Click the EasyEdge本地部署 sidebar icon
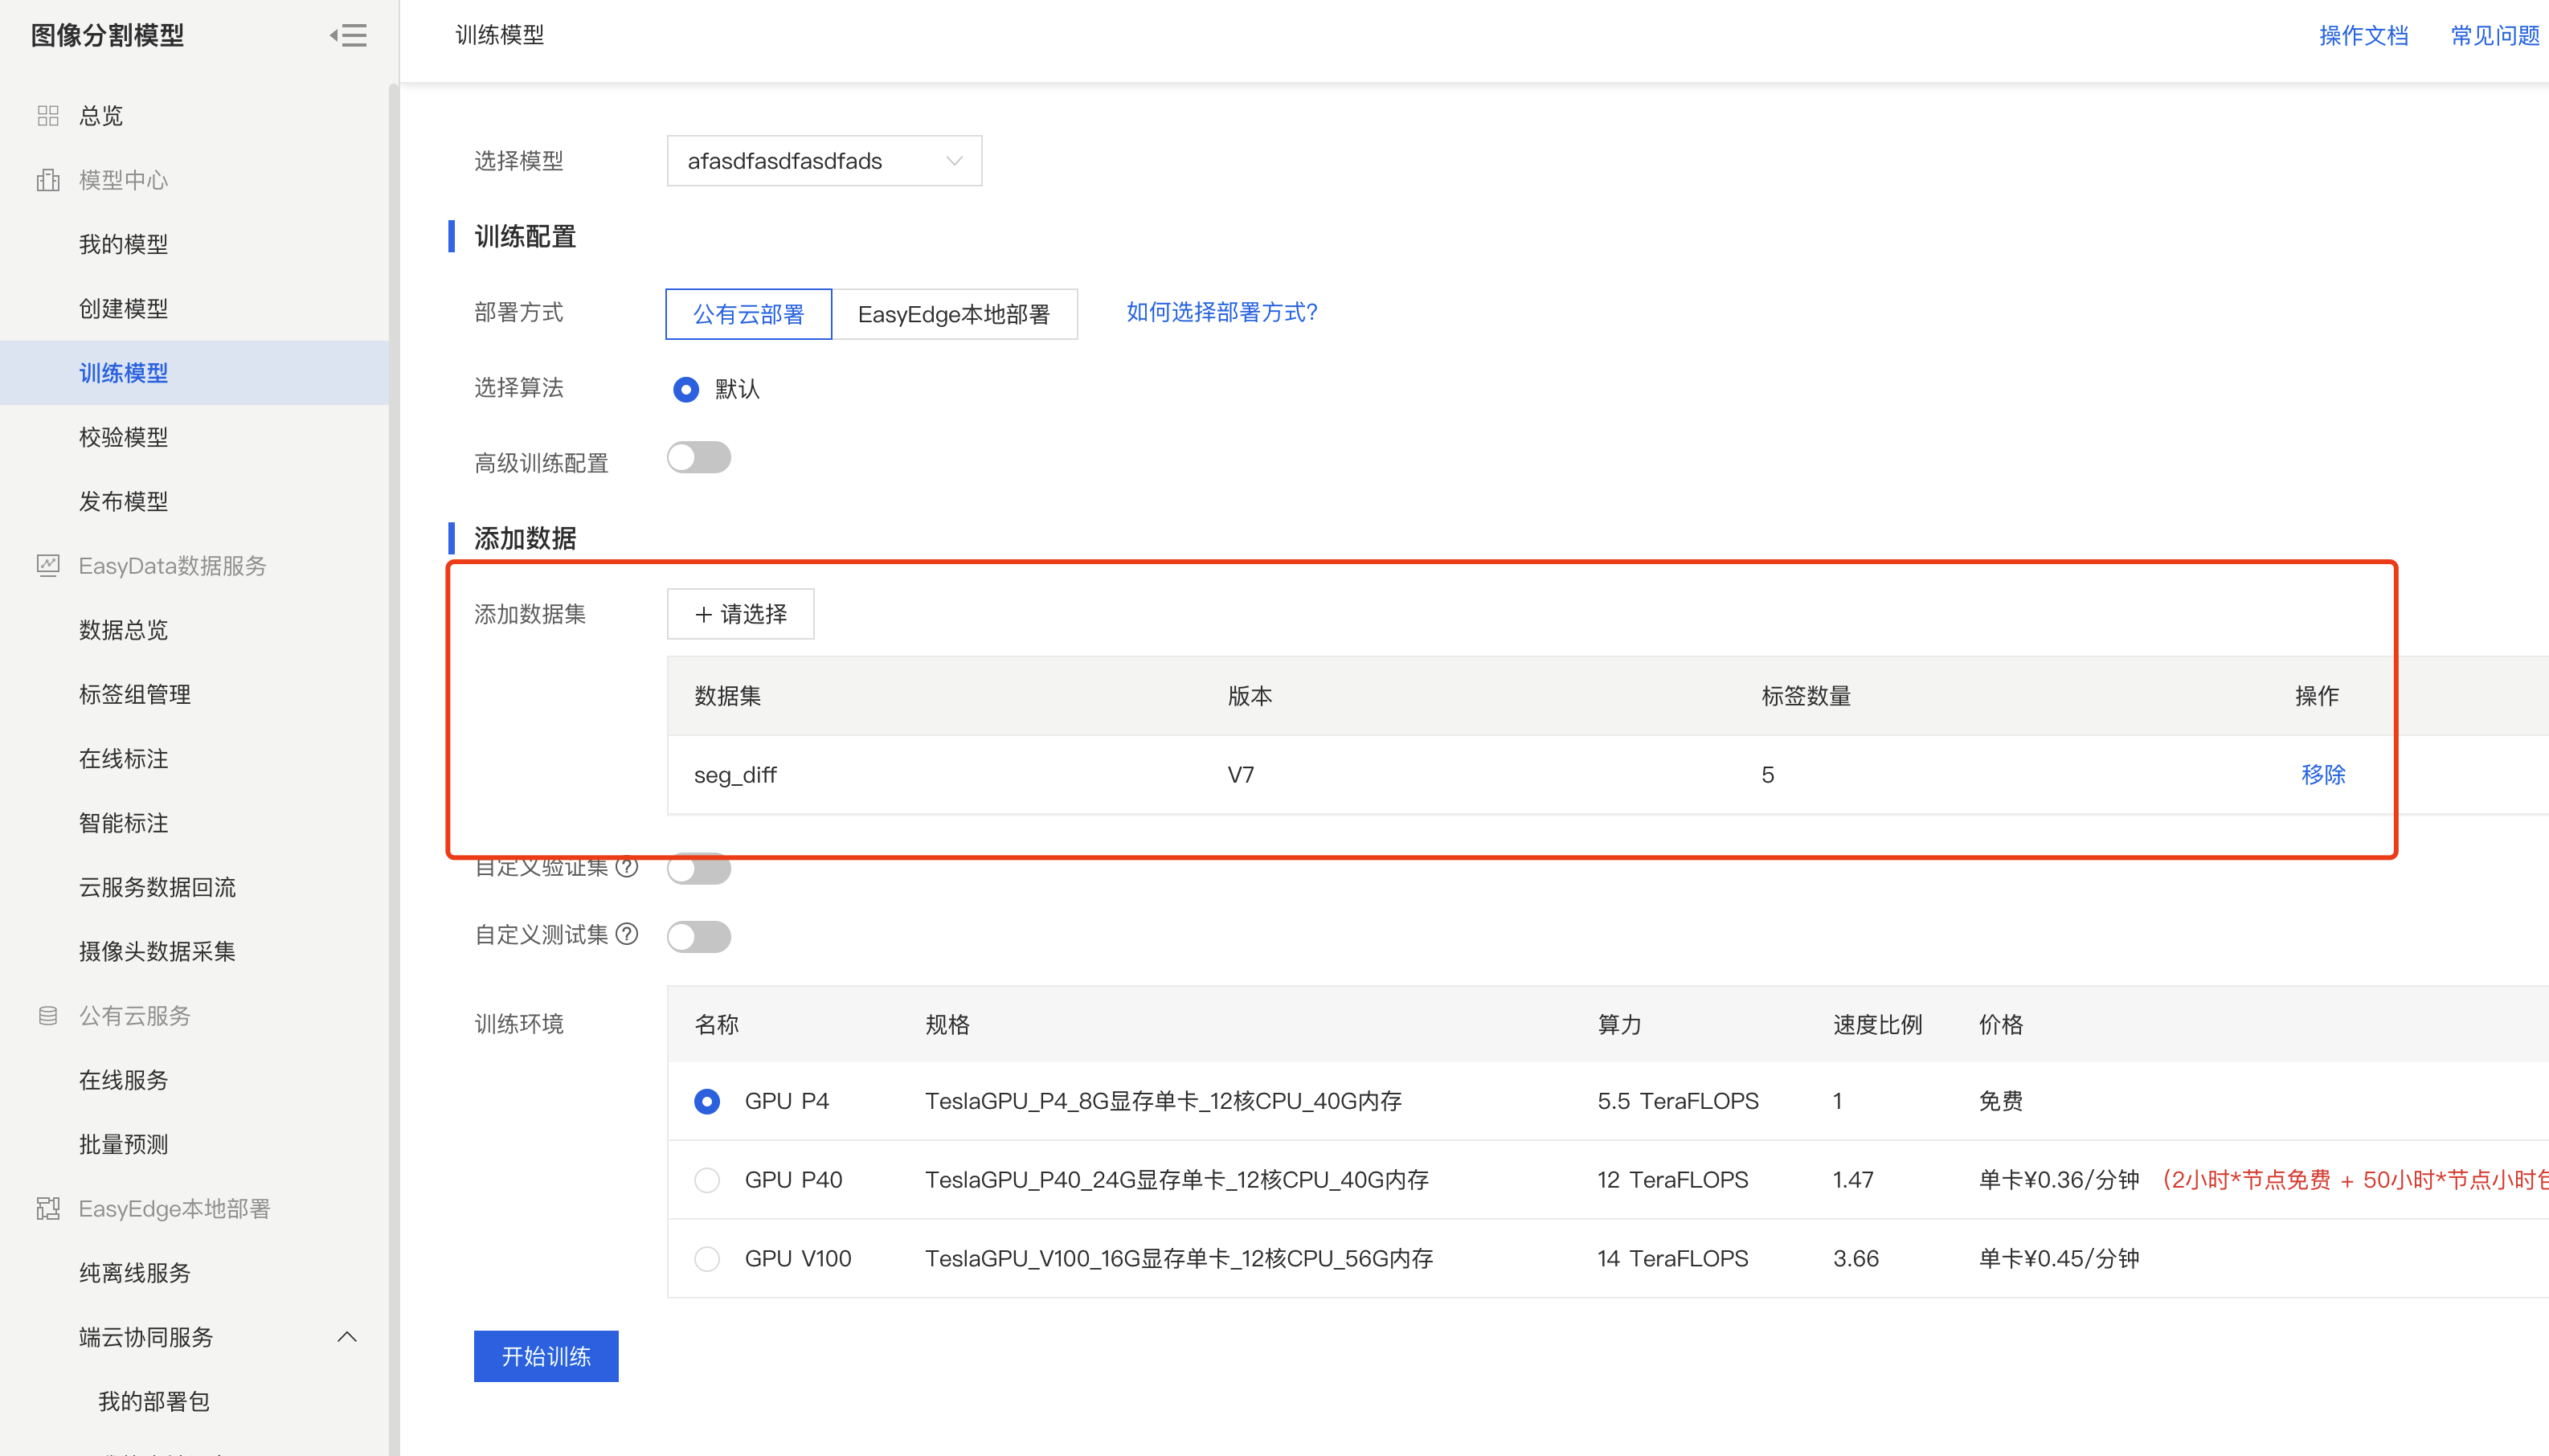Screen dimensions: 2549x1456 (x=48, y=1209)
